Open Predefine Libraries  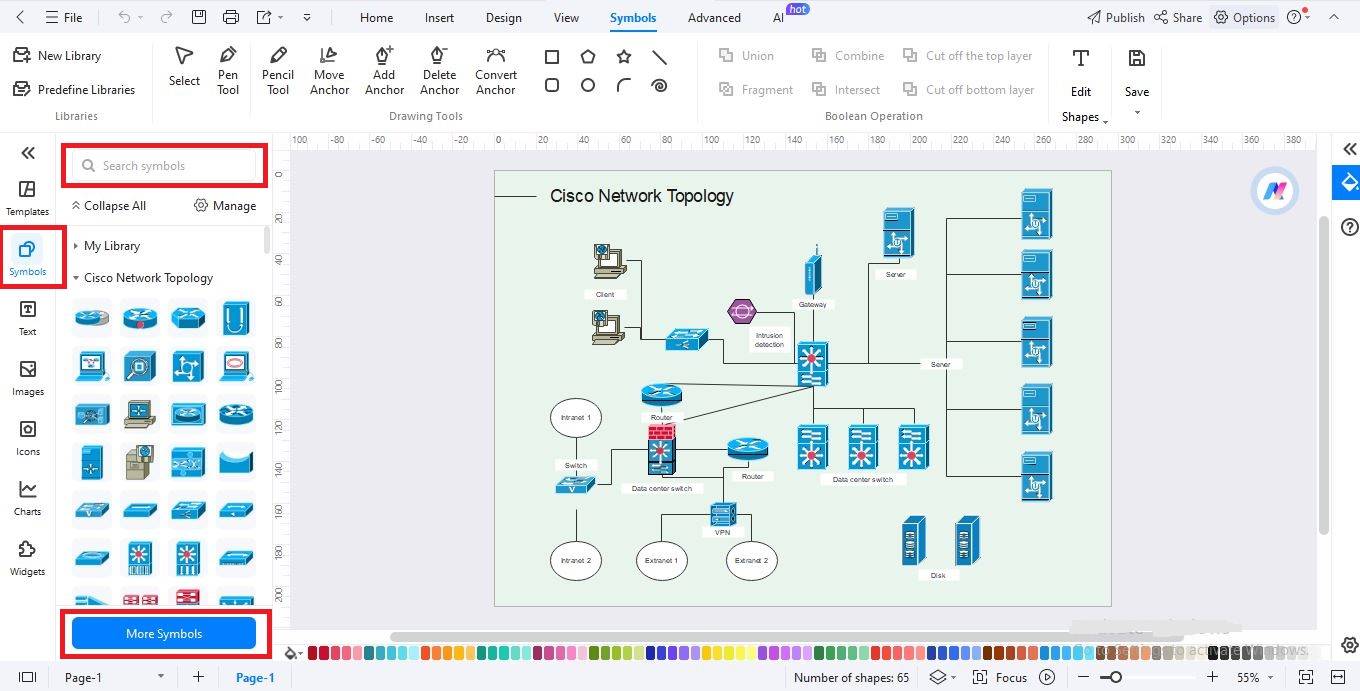click(74, 89)
